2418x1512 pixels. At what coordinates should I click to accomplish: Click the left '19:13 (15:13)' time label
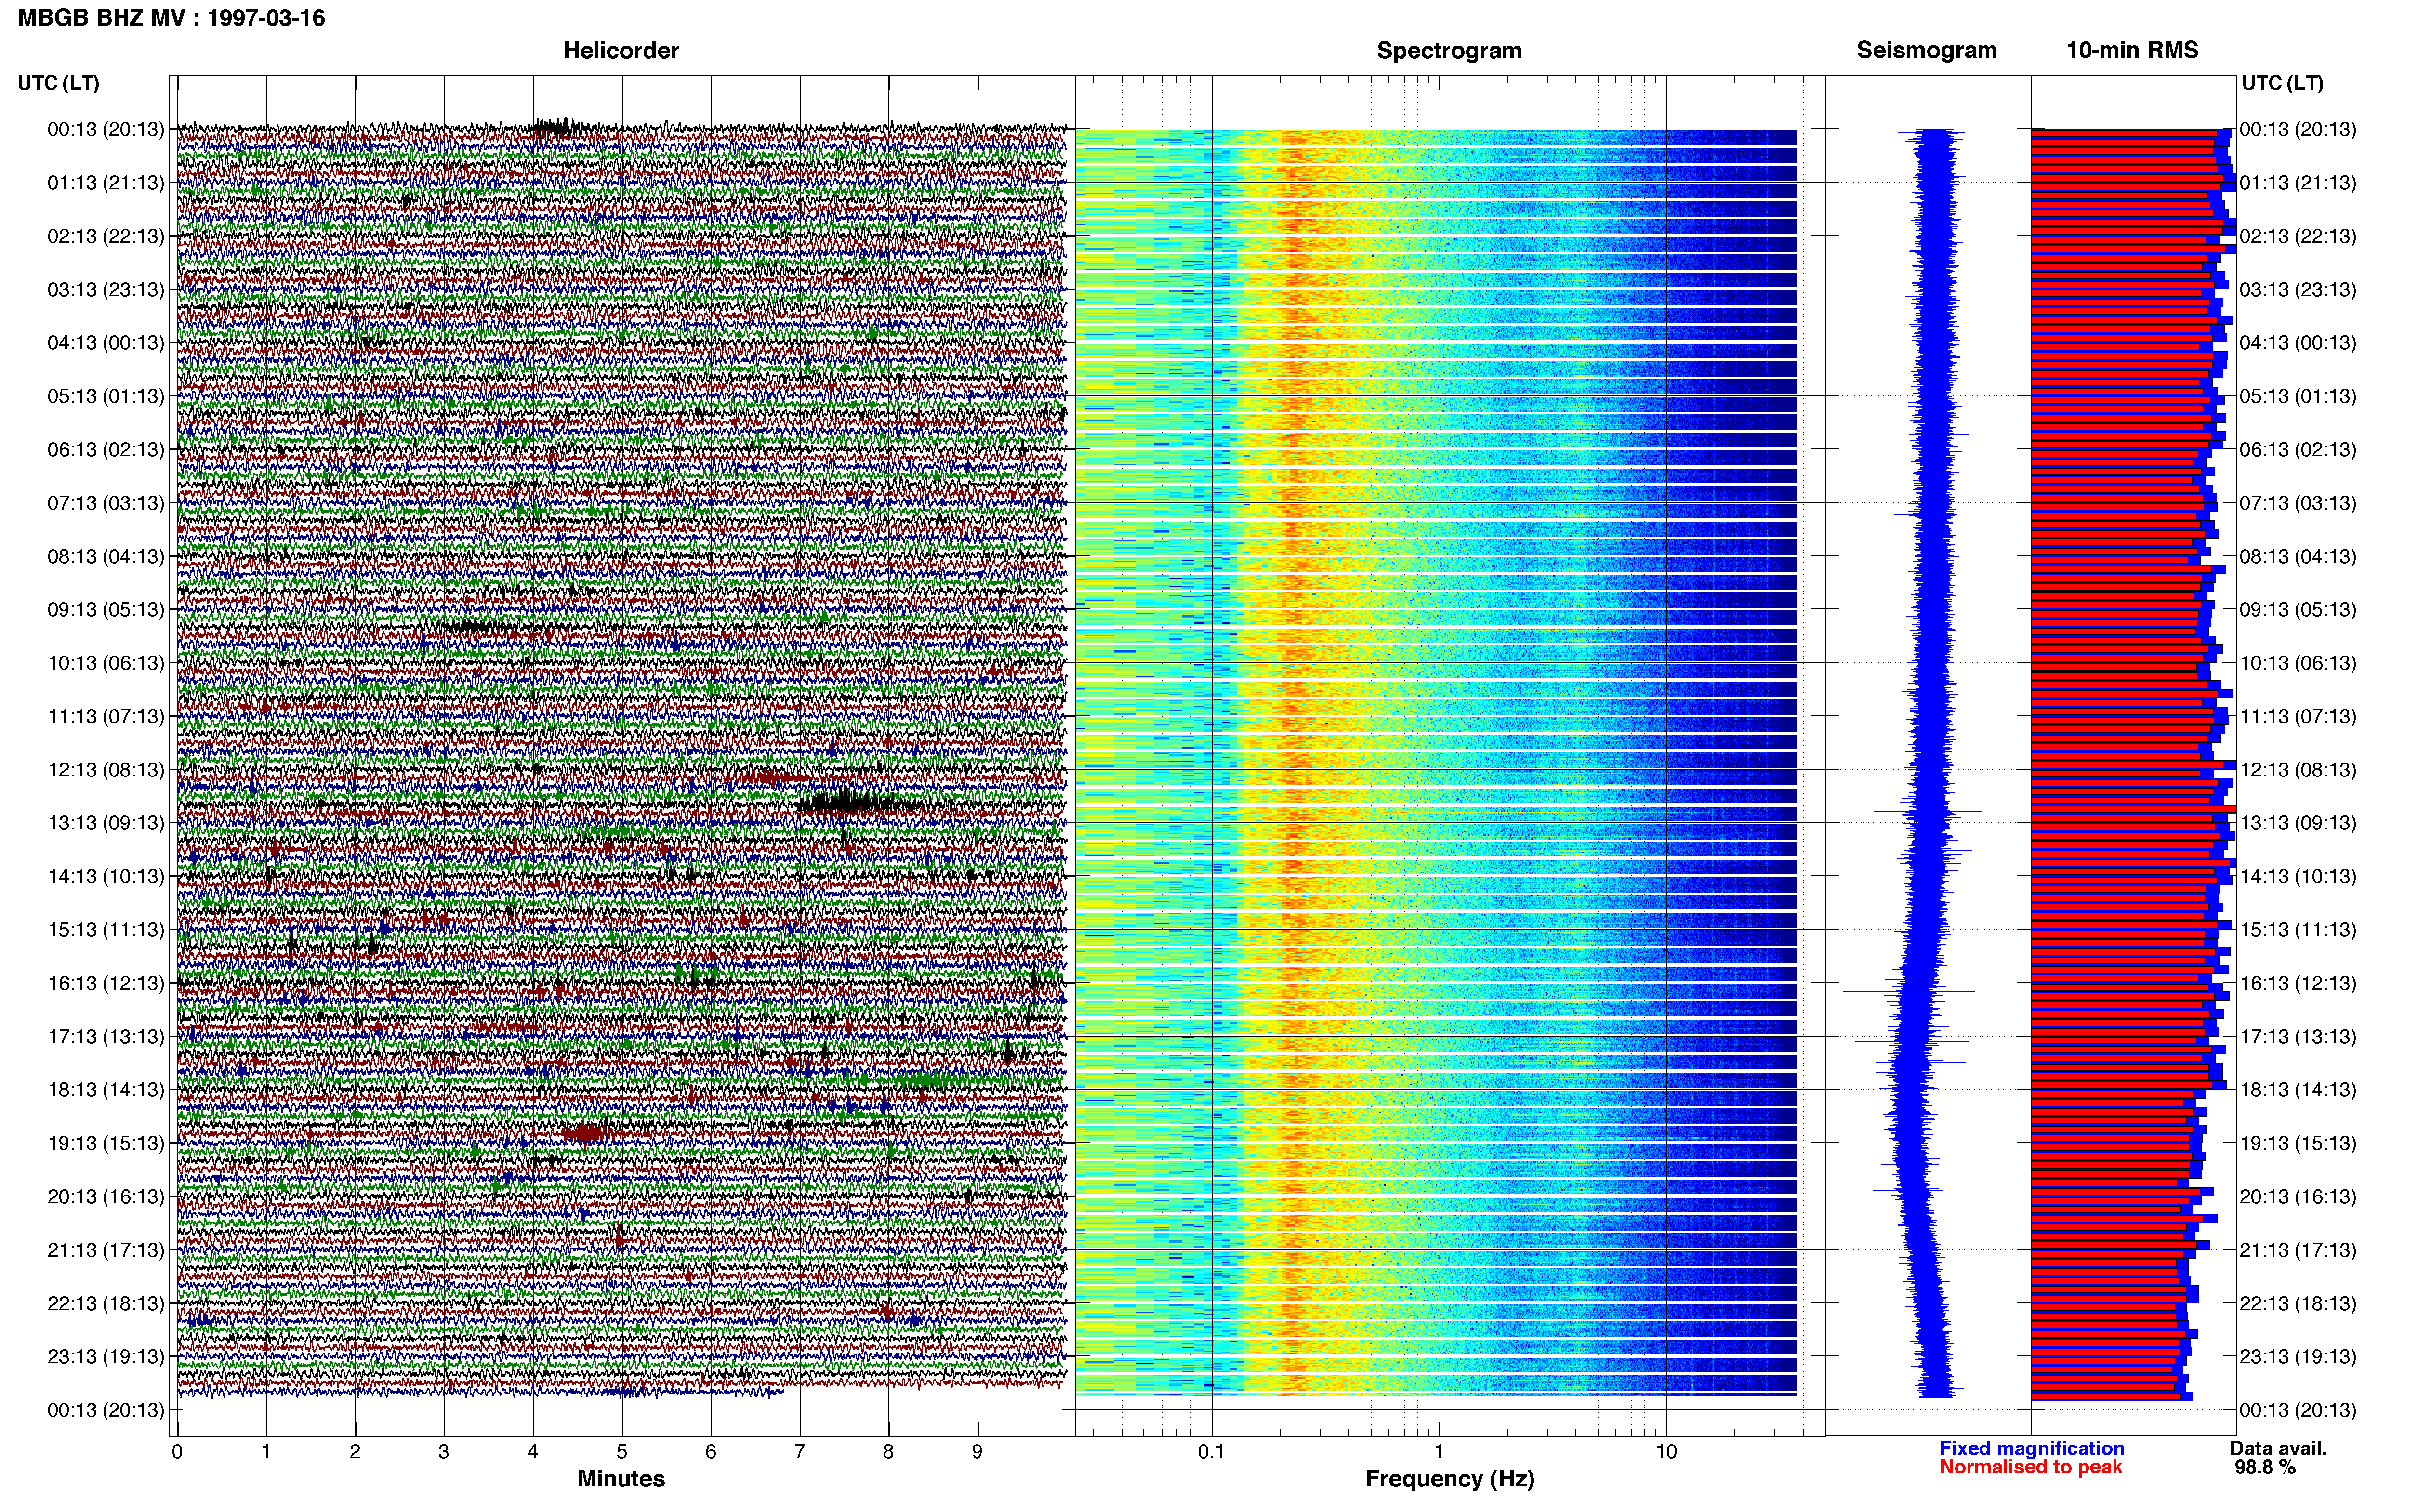point(105,1143)
